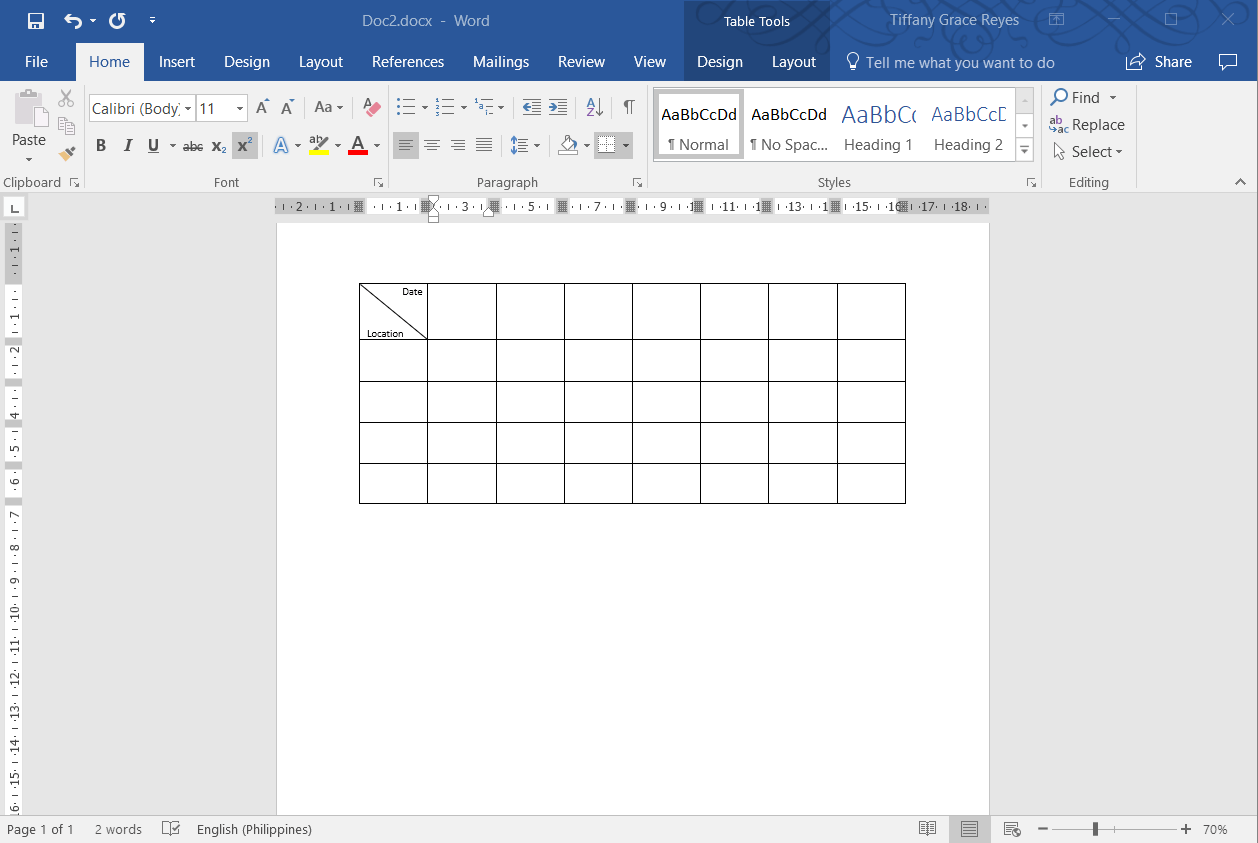The image size is (1258, 843).
Task: Click the Clear All Formatting eraser icon
Action: (x=372, y=107)
